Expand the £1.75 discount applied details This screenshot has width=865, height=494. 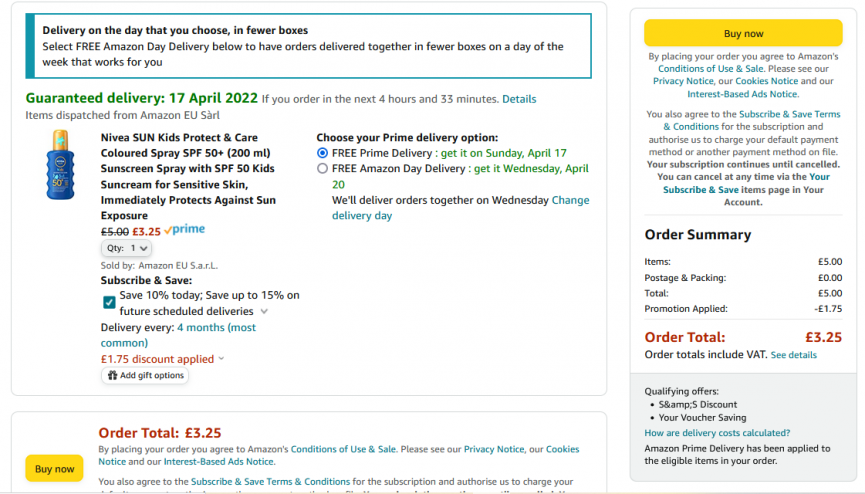click(221, 359)
